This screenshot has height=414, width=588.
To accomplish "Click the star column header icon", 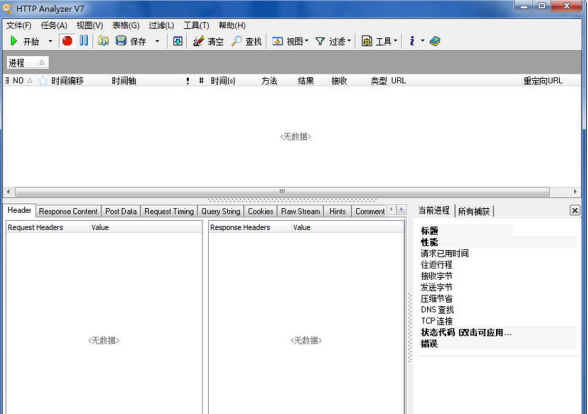I will coord(43,81).
